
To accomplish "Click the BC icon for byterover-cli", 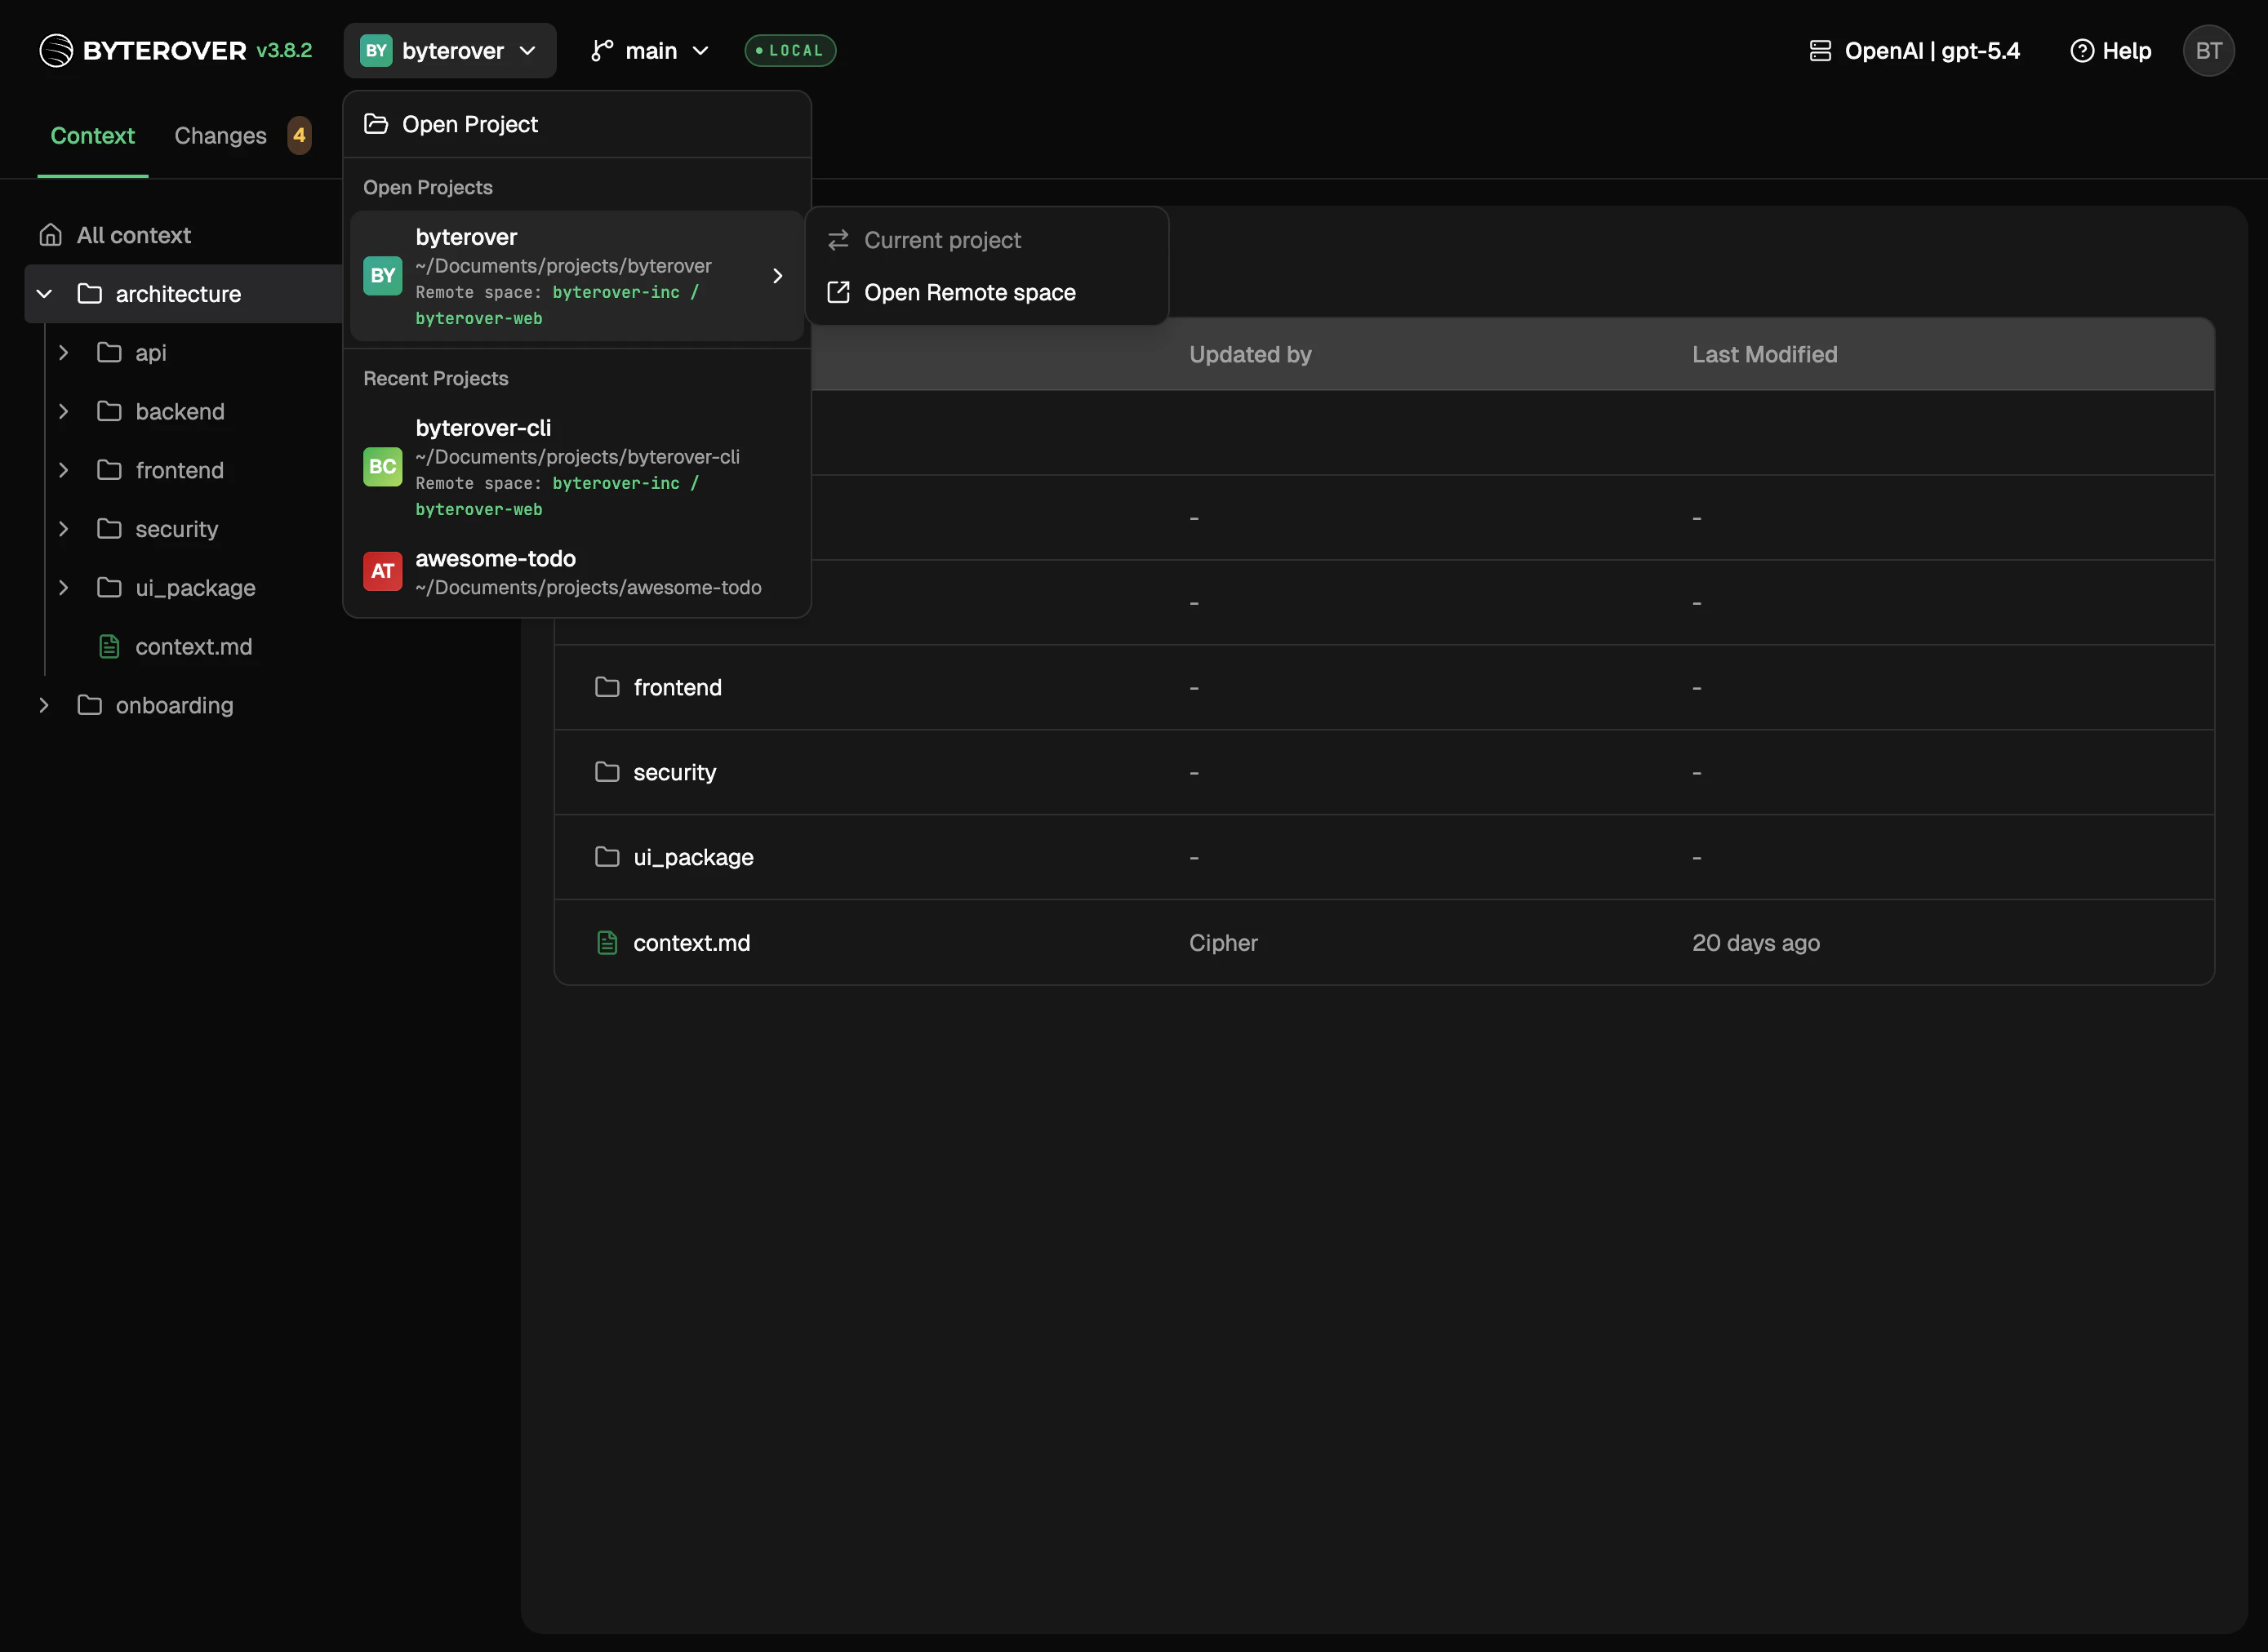I will tap(382, 466).
